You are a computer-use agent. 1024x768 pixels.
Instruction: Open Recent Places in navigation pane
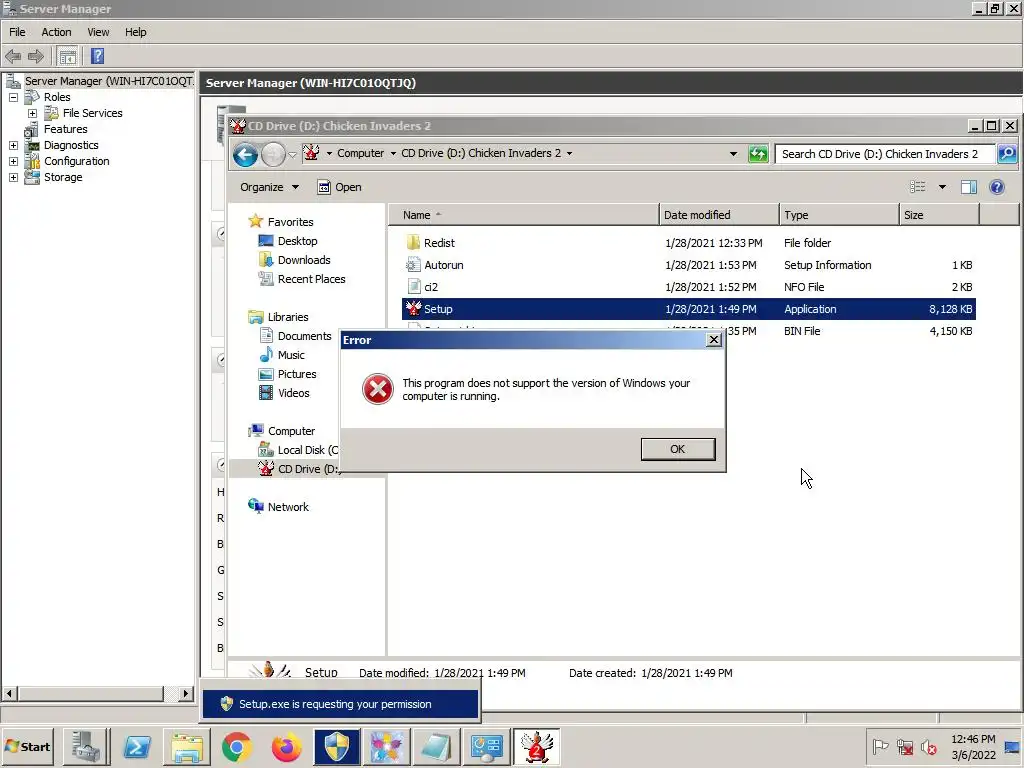[x=312, y=279]
